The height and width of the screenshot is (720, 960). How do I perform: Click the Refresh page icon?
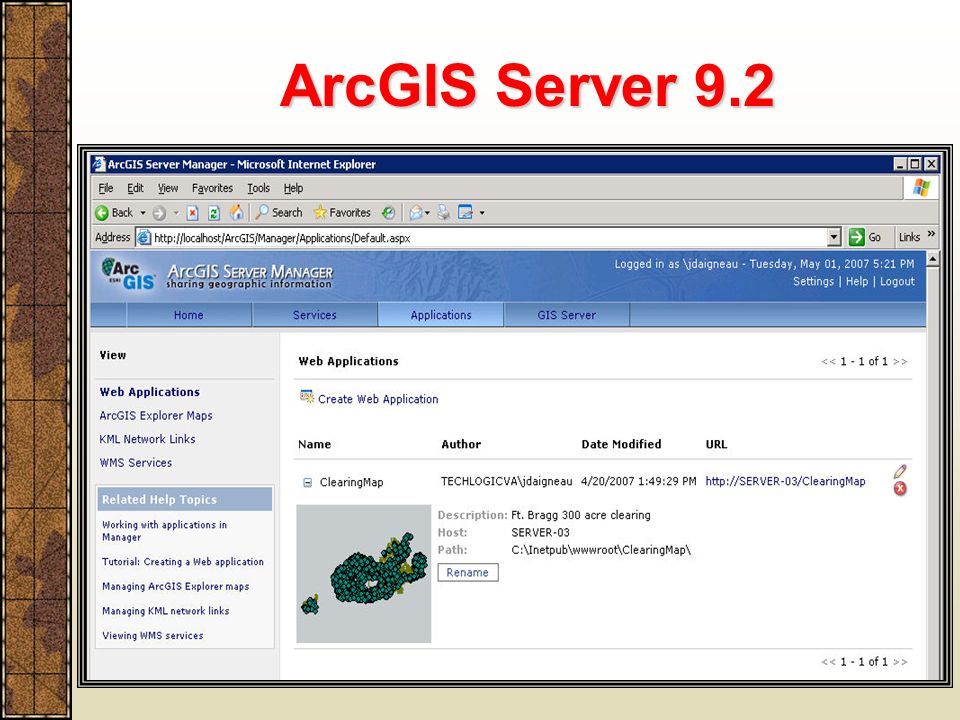click(x=214, y=213)
